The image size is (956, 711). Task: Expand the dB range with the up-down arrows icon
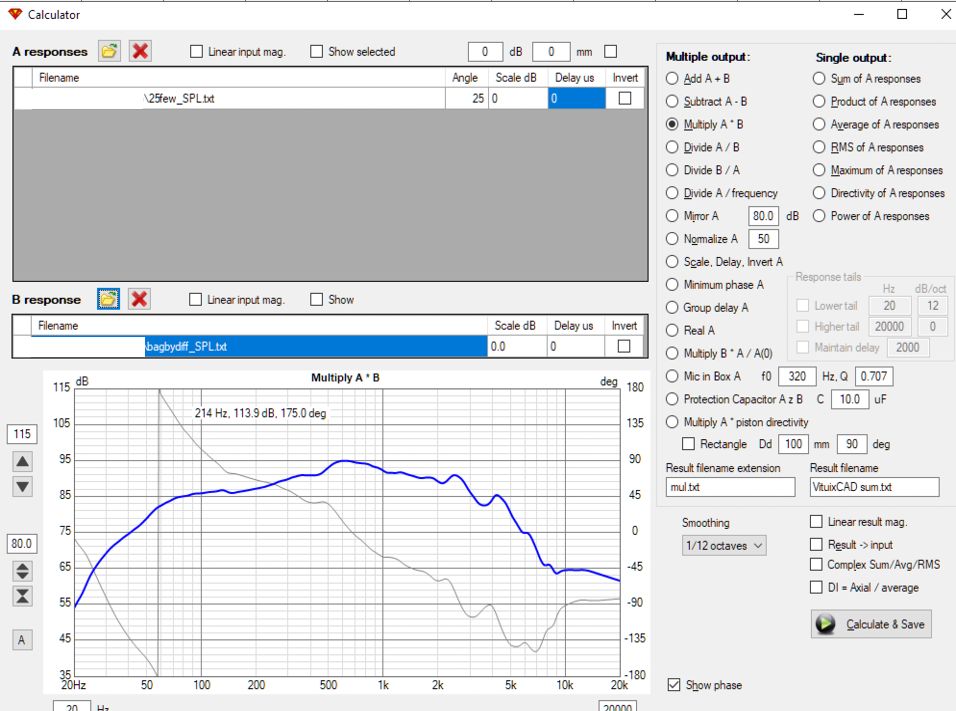pos(23,571)
